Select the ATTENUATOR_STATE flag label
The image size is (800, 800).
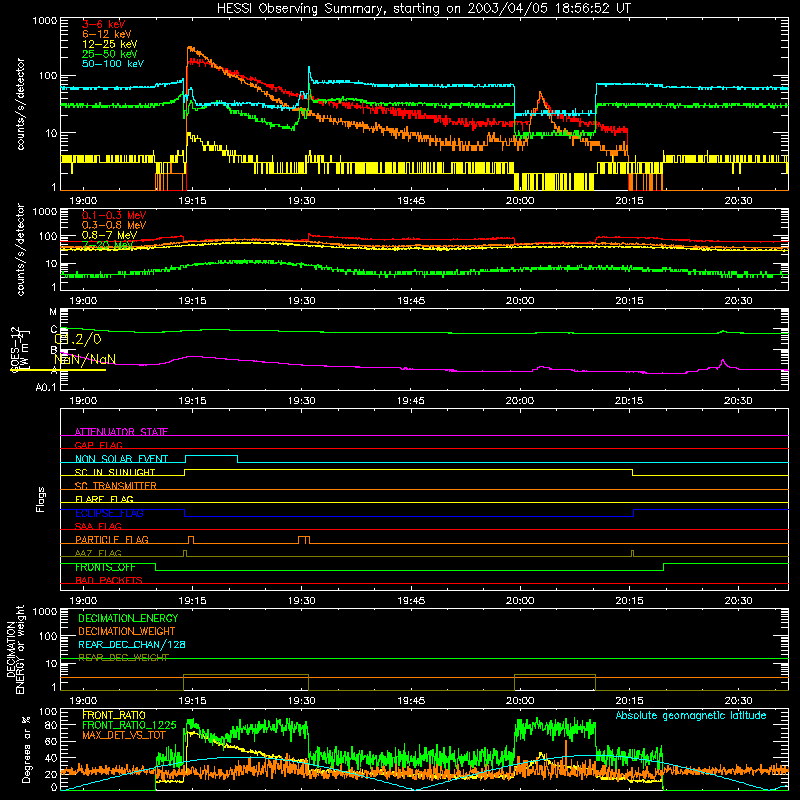click(x=121, y=432)
